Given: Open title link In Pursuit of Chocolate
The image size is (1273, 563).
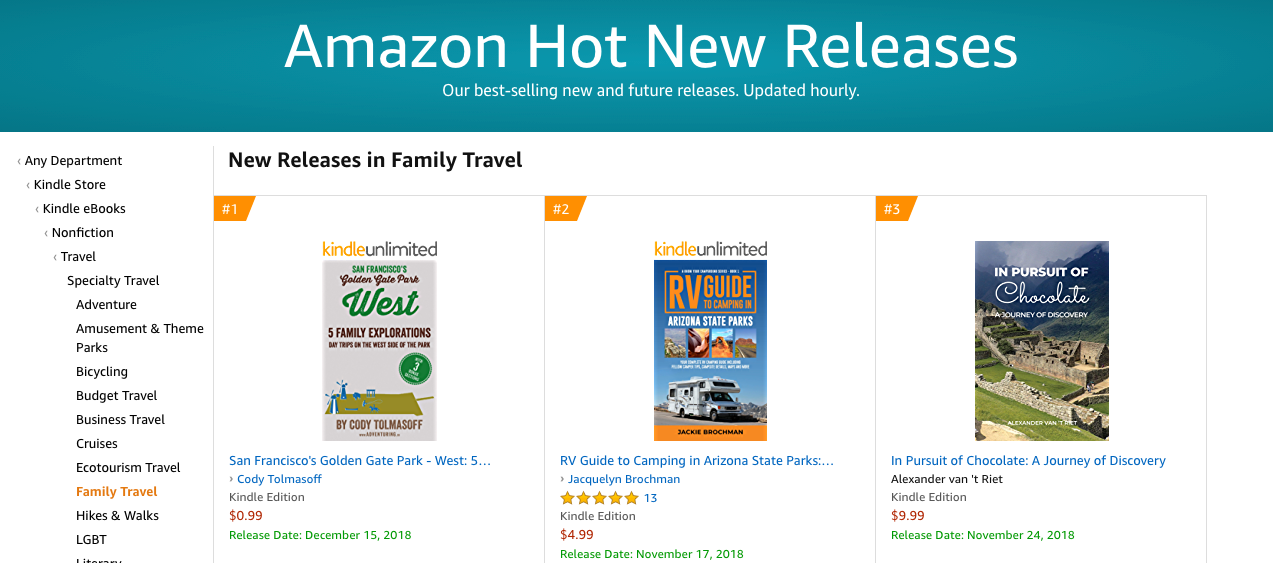Looking at the screenshot, I should point(1028,461).
